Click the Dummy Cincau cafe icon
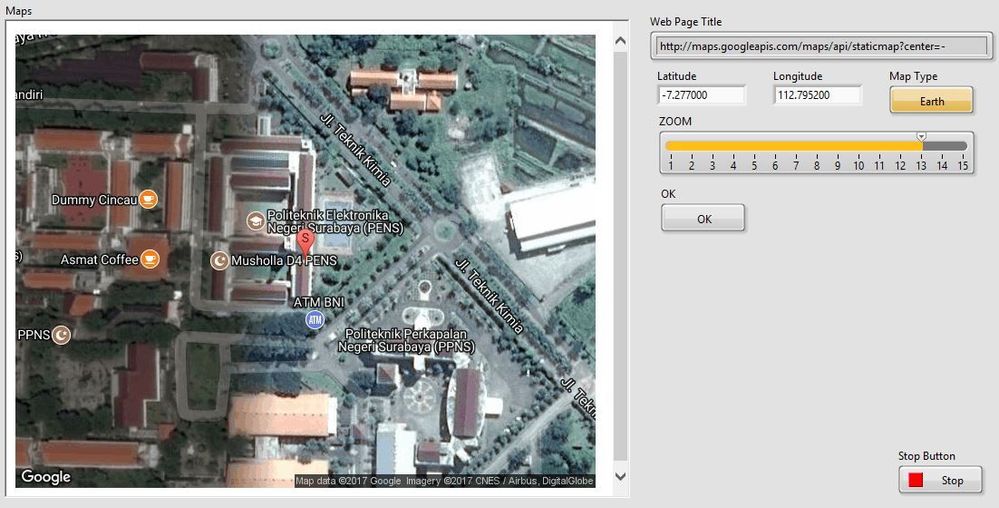Viewport: 999px width, 508px height. [148, 200]
